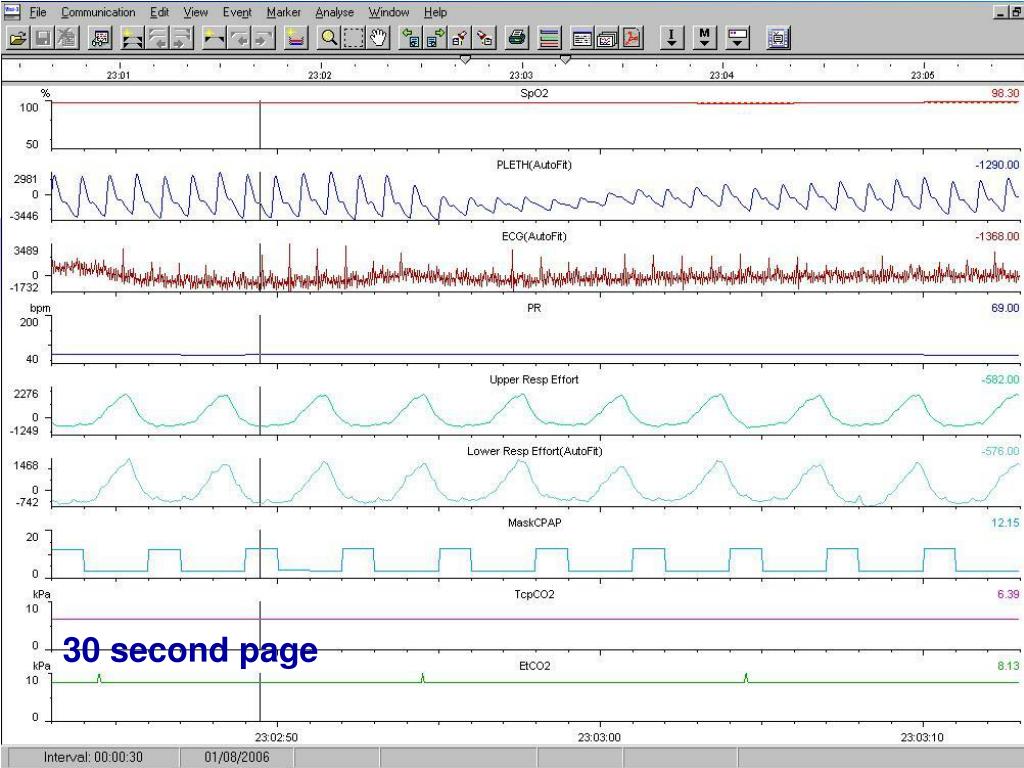Open the Marker menu
1024x768 pixels.
[283, 12]
